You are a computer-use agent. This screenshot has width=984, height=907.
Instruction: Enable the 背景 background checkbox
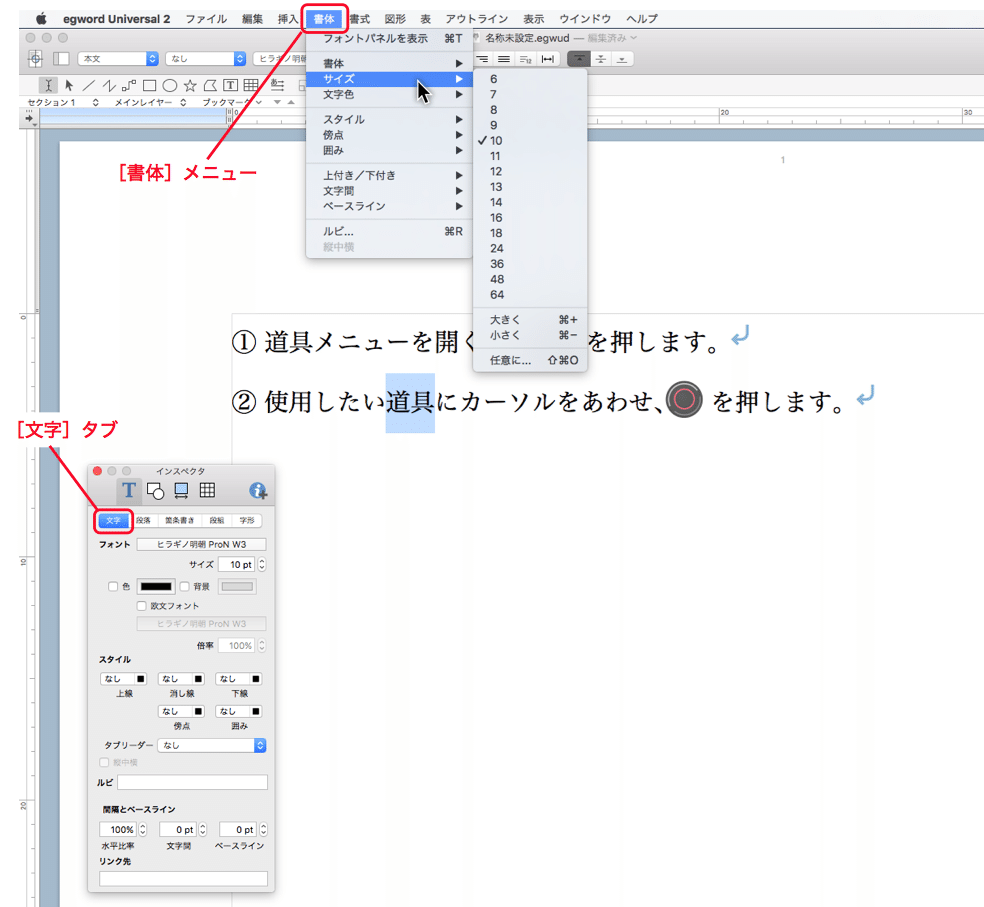(184, 586)
